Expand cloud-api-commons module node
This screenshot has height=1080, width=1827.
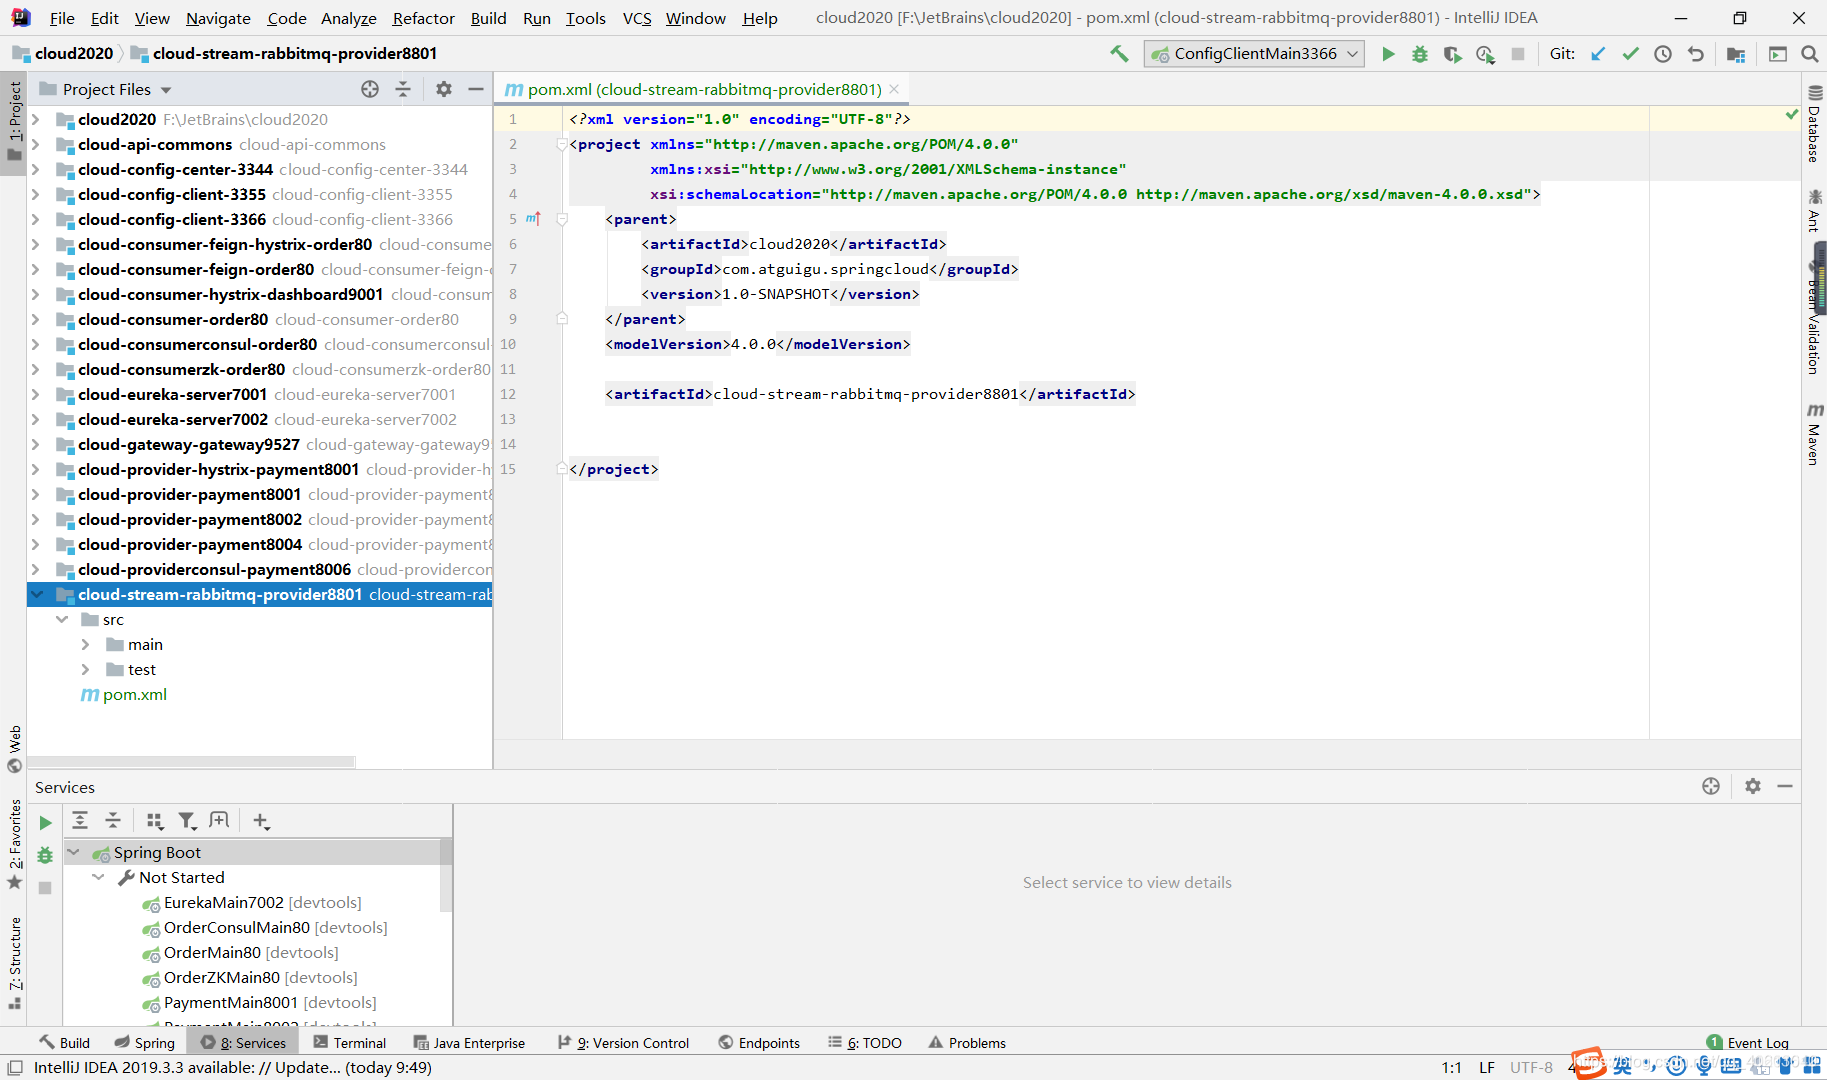point(36,144)
